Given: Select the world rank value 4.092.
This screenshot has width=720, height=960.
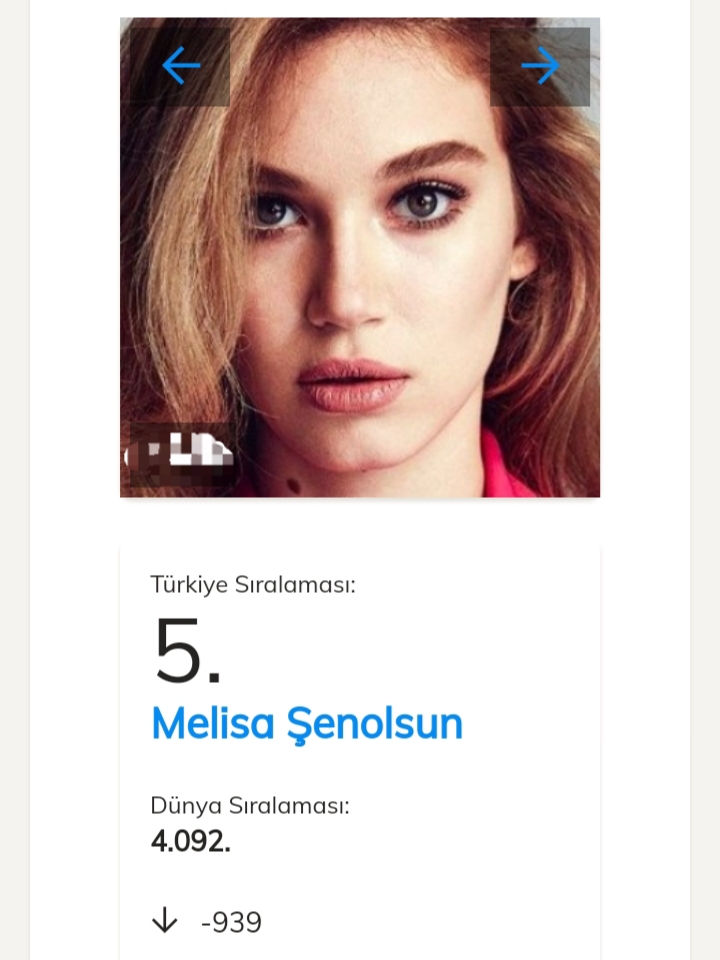Looking at the screenshot, I should pos(190,841).
